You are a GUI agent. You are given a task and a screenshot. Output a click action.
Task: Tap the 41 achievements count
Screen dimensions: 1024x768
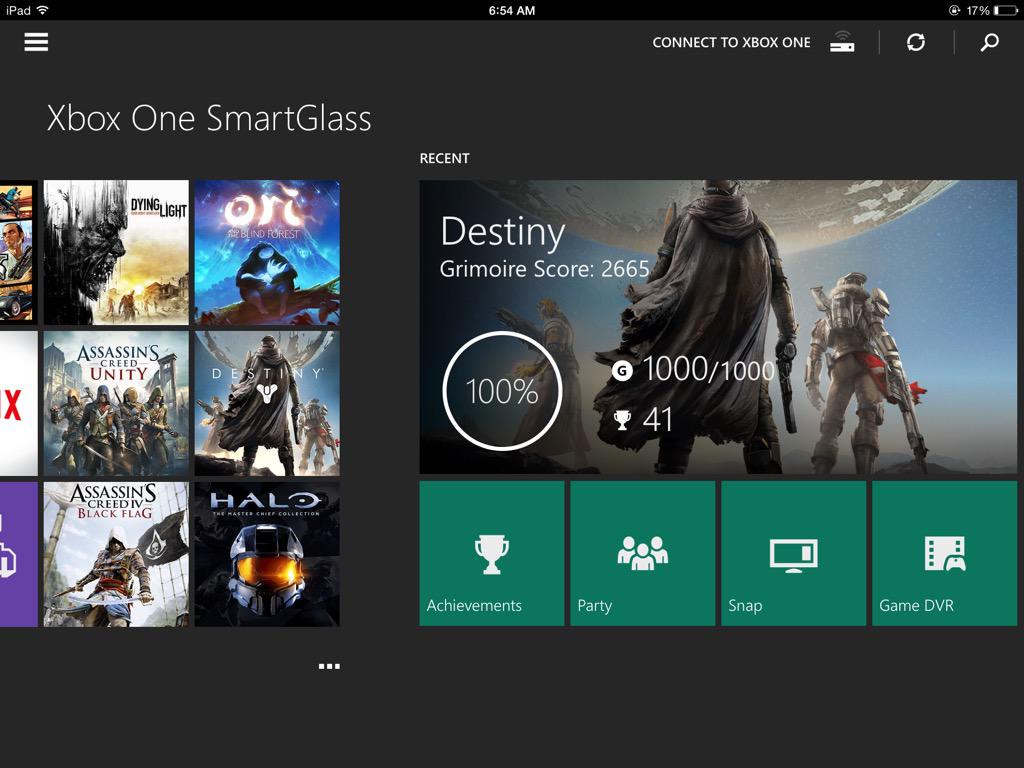coord(658,420)
